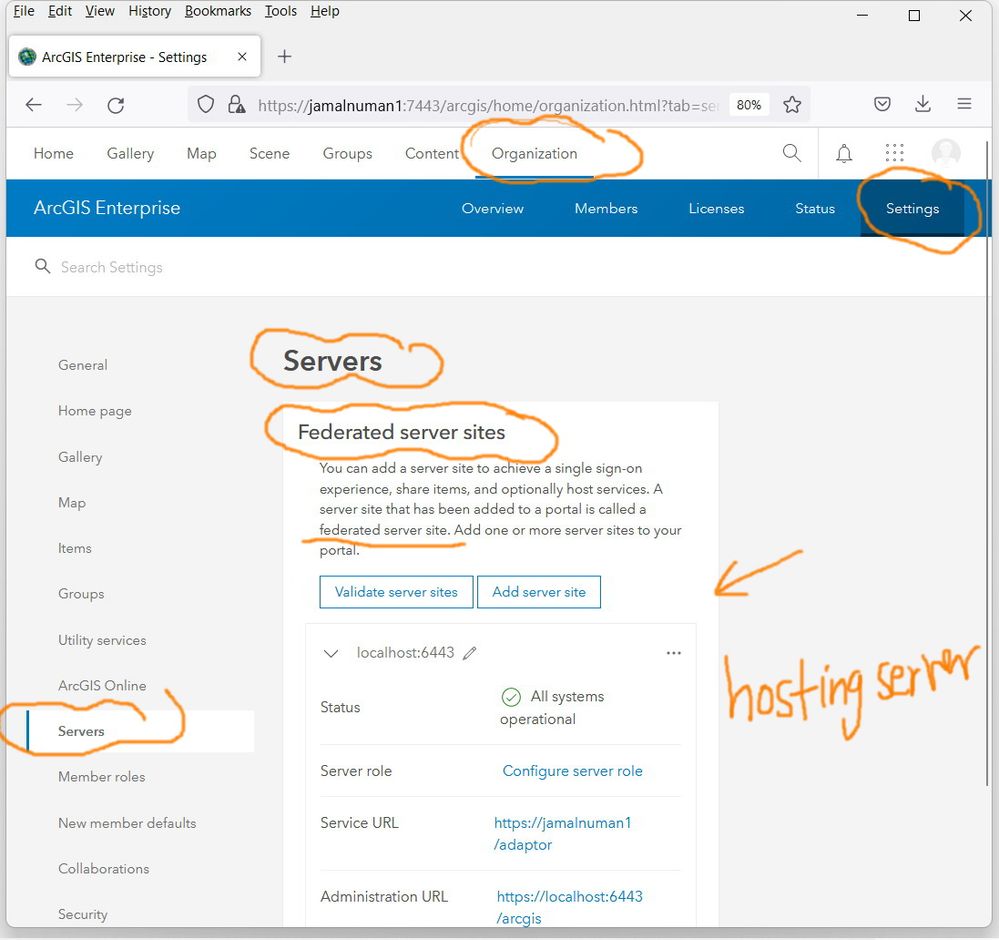Screen dimensions: 999x940
Task: Open ArcGIS Online settings
Action: (x=102, y=686)
